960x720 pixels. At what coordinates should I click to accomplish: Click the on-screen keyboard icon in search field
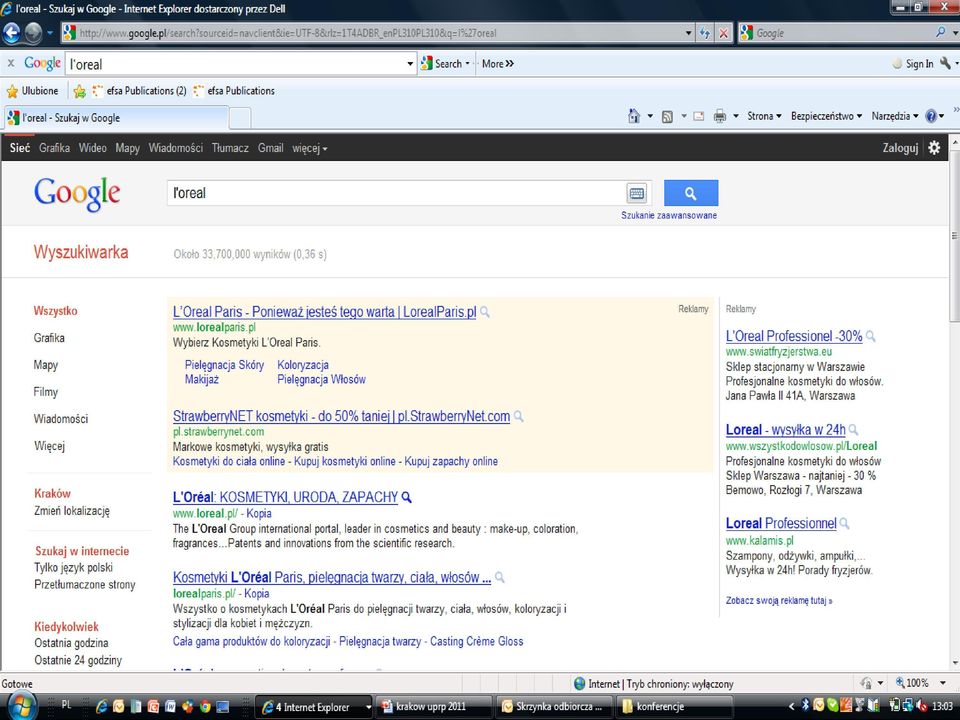[637, 193]
